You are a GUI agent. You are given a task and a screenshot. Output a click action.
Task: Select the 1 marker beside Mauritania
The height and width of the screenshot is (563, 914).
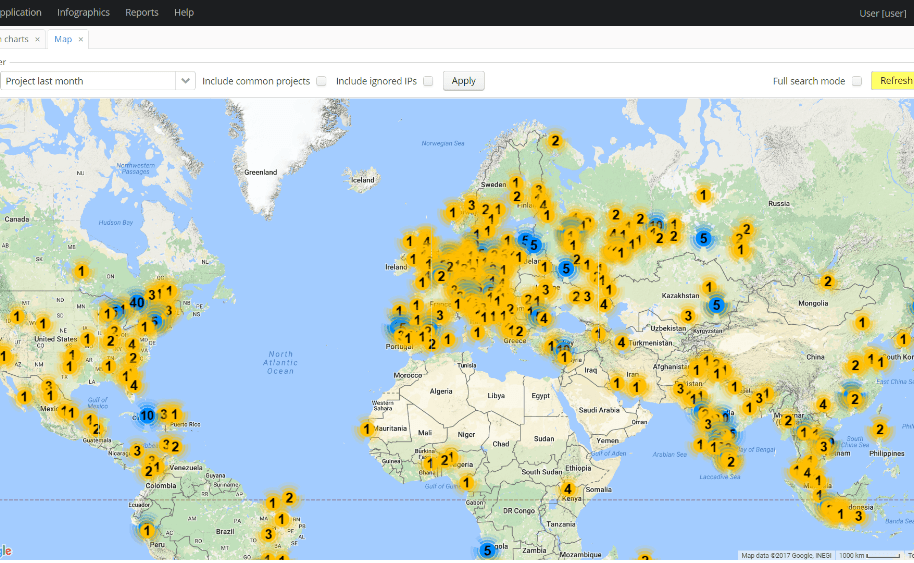[367, 430]
